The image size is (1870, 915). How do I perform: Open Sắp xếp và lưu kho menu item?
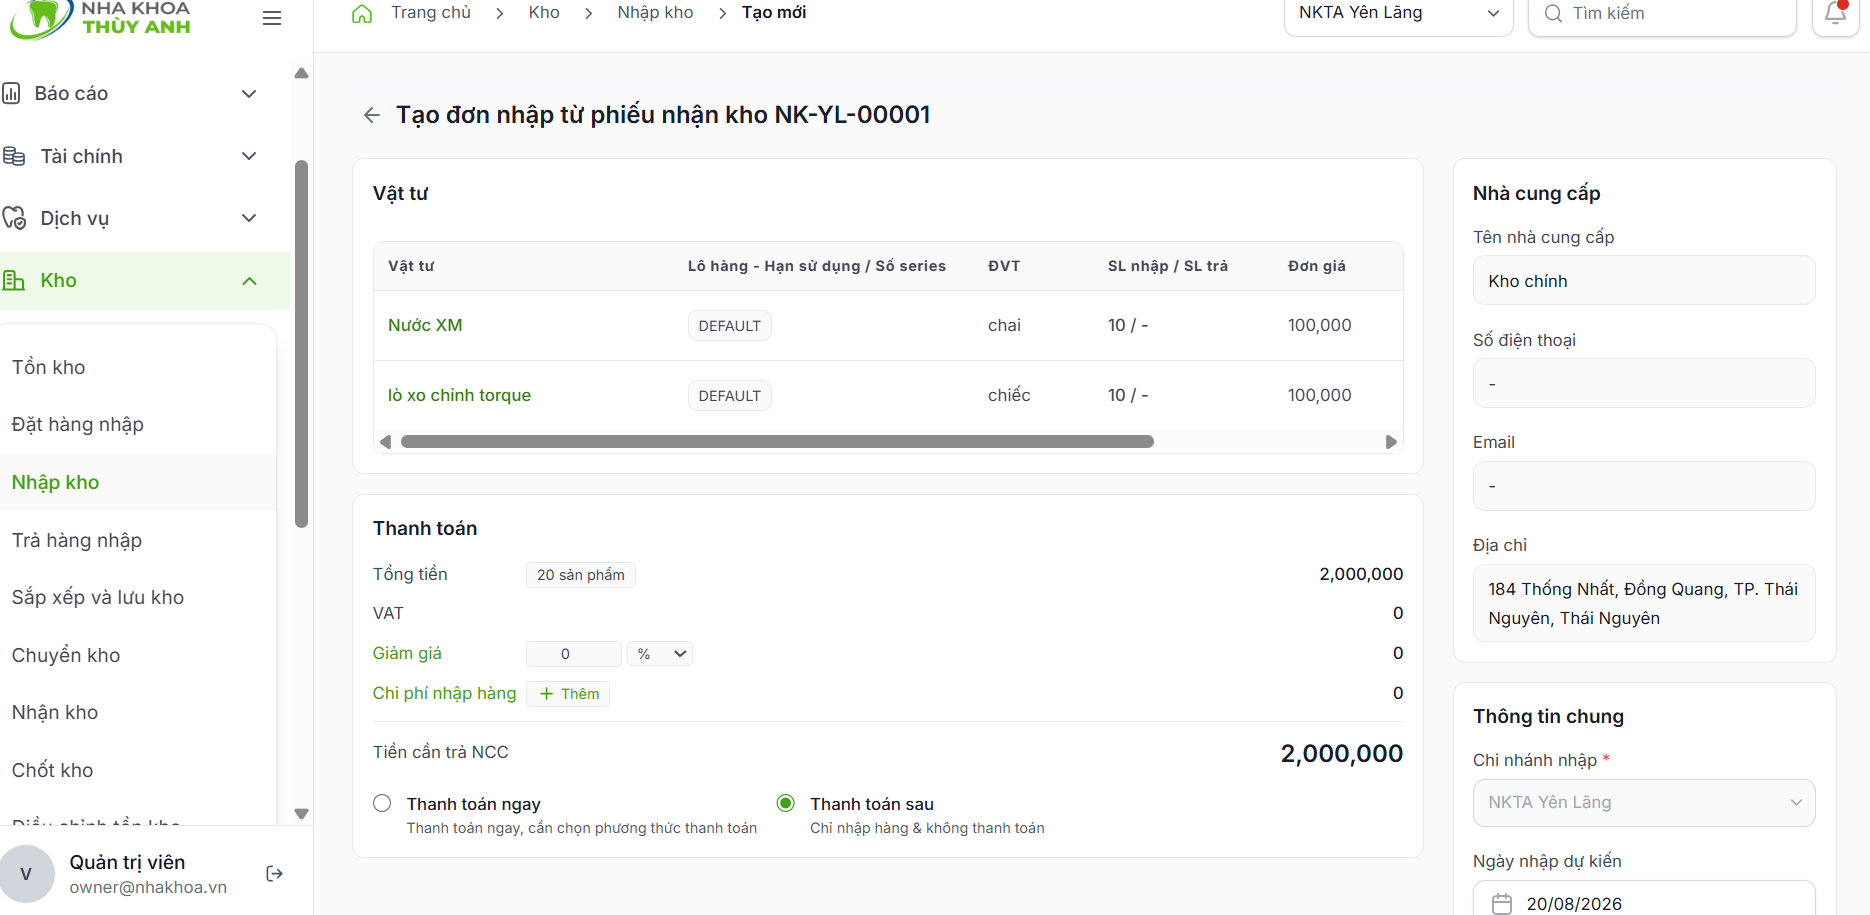pos(98,597)
